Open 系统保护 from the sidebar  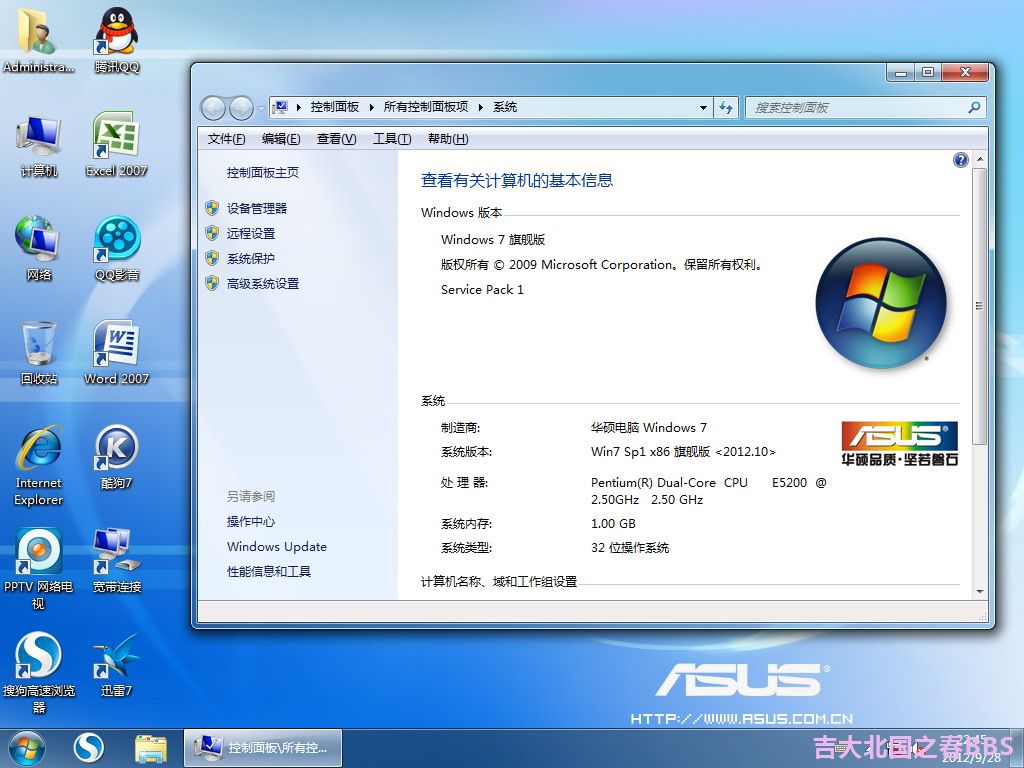point(251,259)
